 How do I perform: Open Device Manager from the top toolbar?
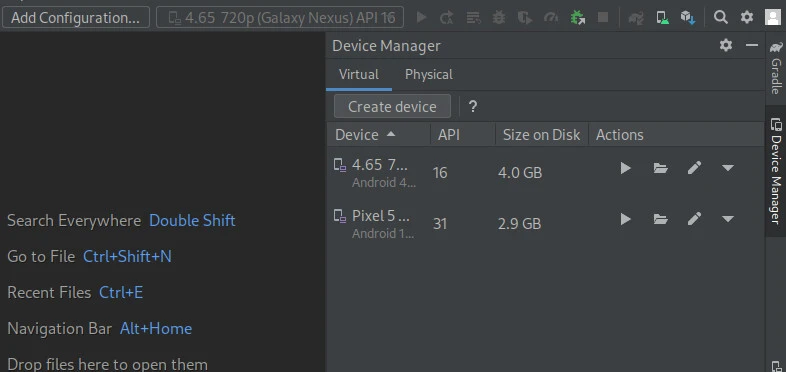tap(662, 18)
